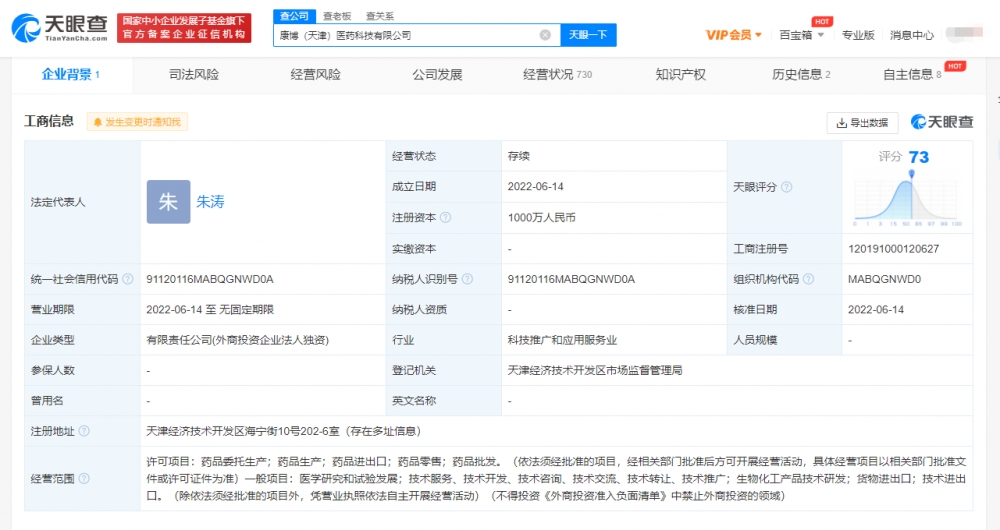This screenshot has width=1000, height=530.
Task: Click help icon next to 统一社会信用代码
Action: [x=128, y=279]
